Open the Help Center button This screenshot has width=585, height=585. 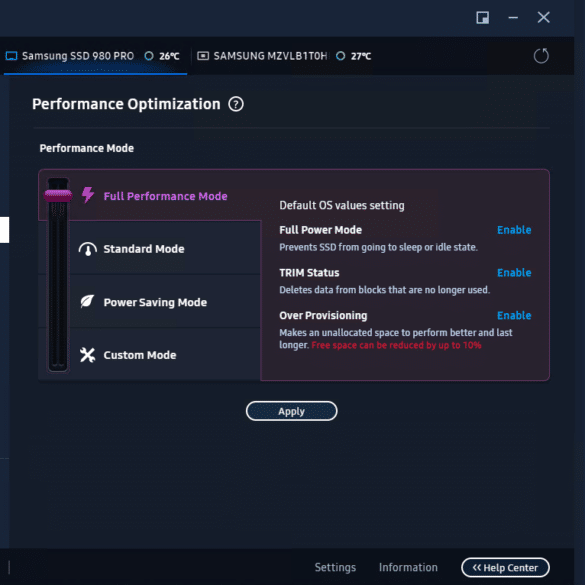click(x=505, y=567)
